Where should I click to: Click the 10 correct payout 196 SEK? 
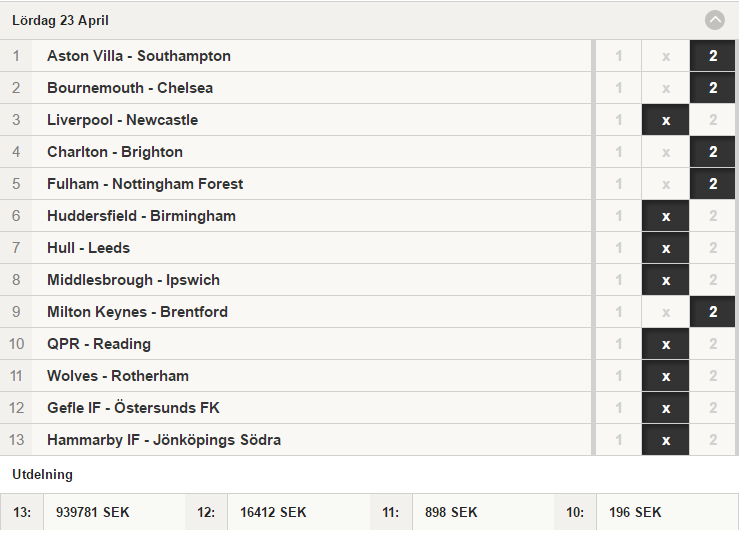(x=635, y=512)
